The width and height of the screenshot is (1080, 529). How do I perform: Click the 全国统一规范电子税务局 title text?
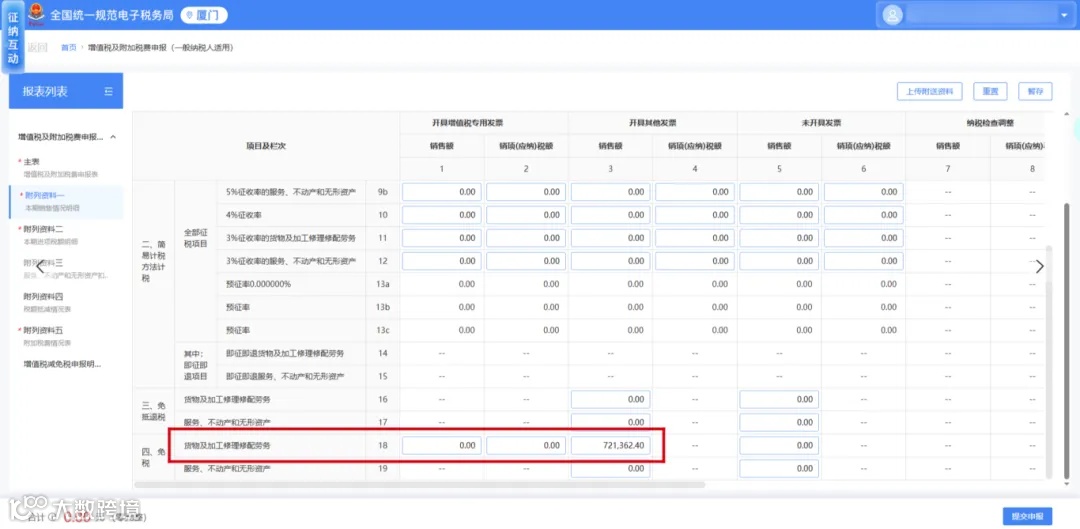pyautogui.click(x=112, y=15)
